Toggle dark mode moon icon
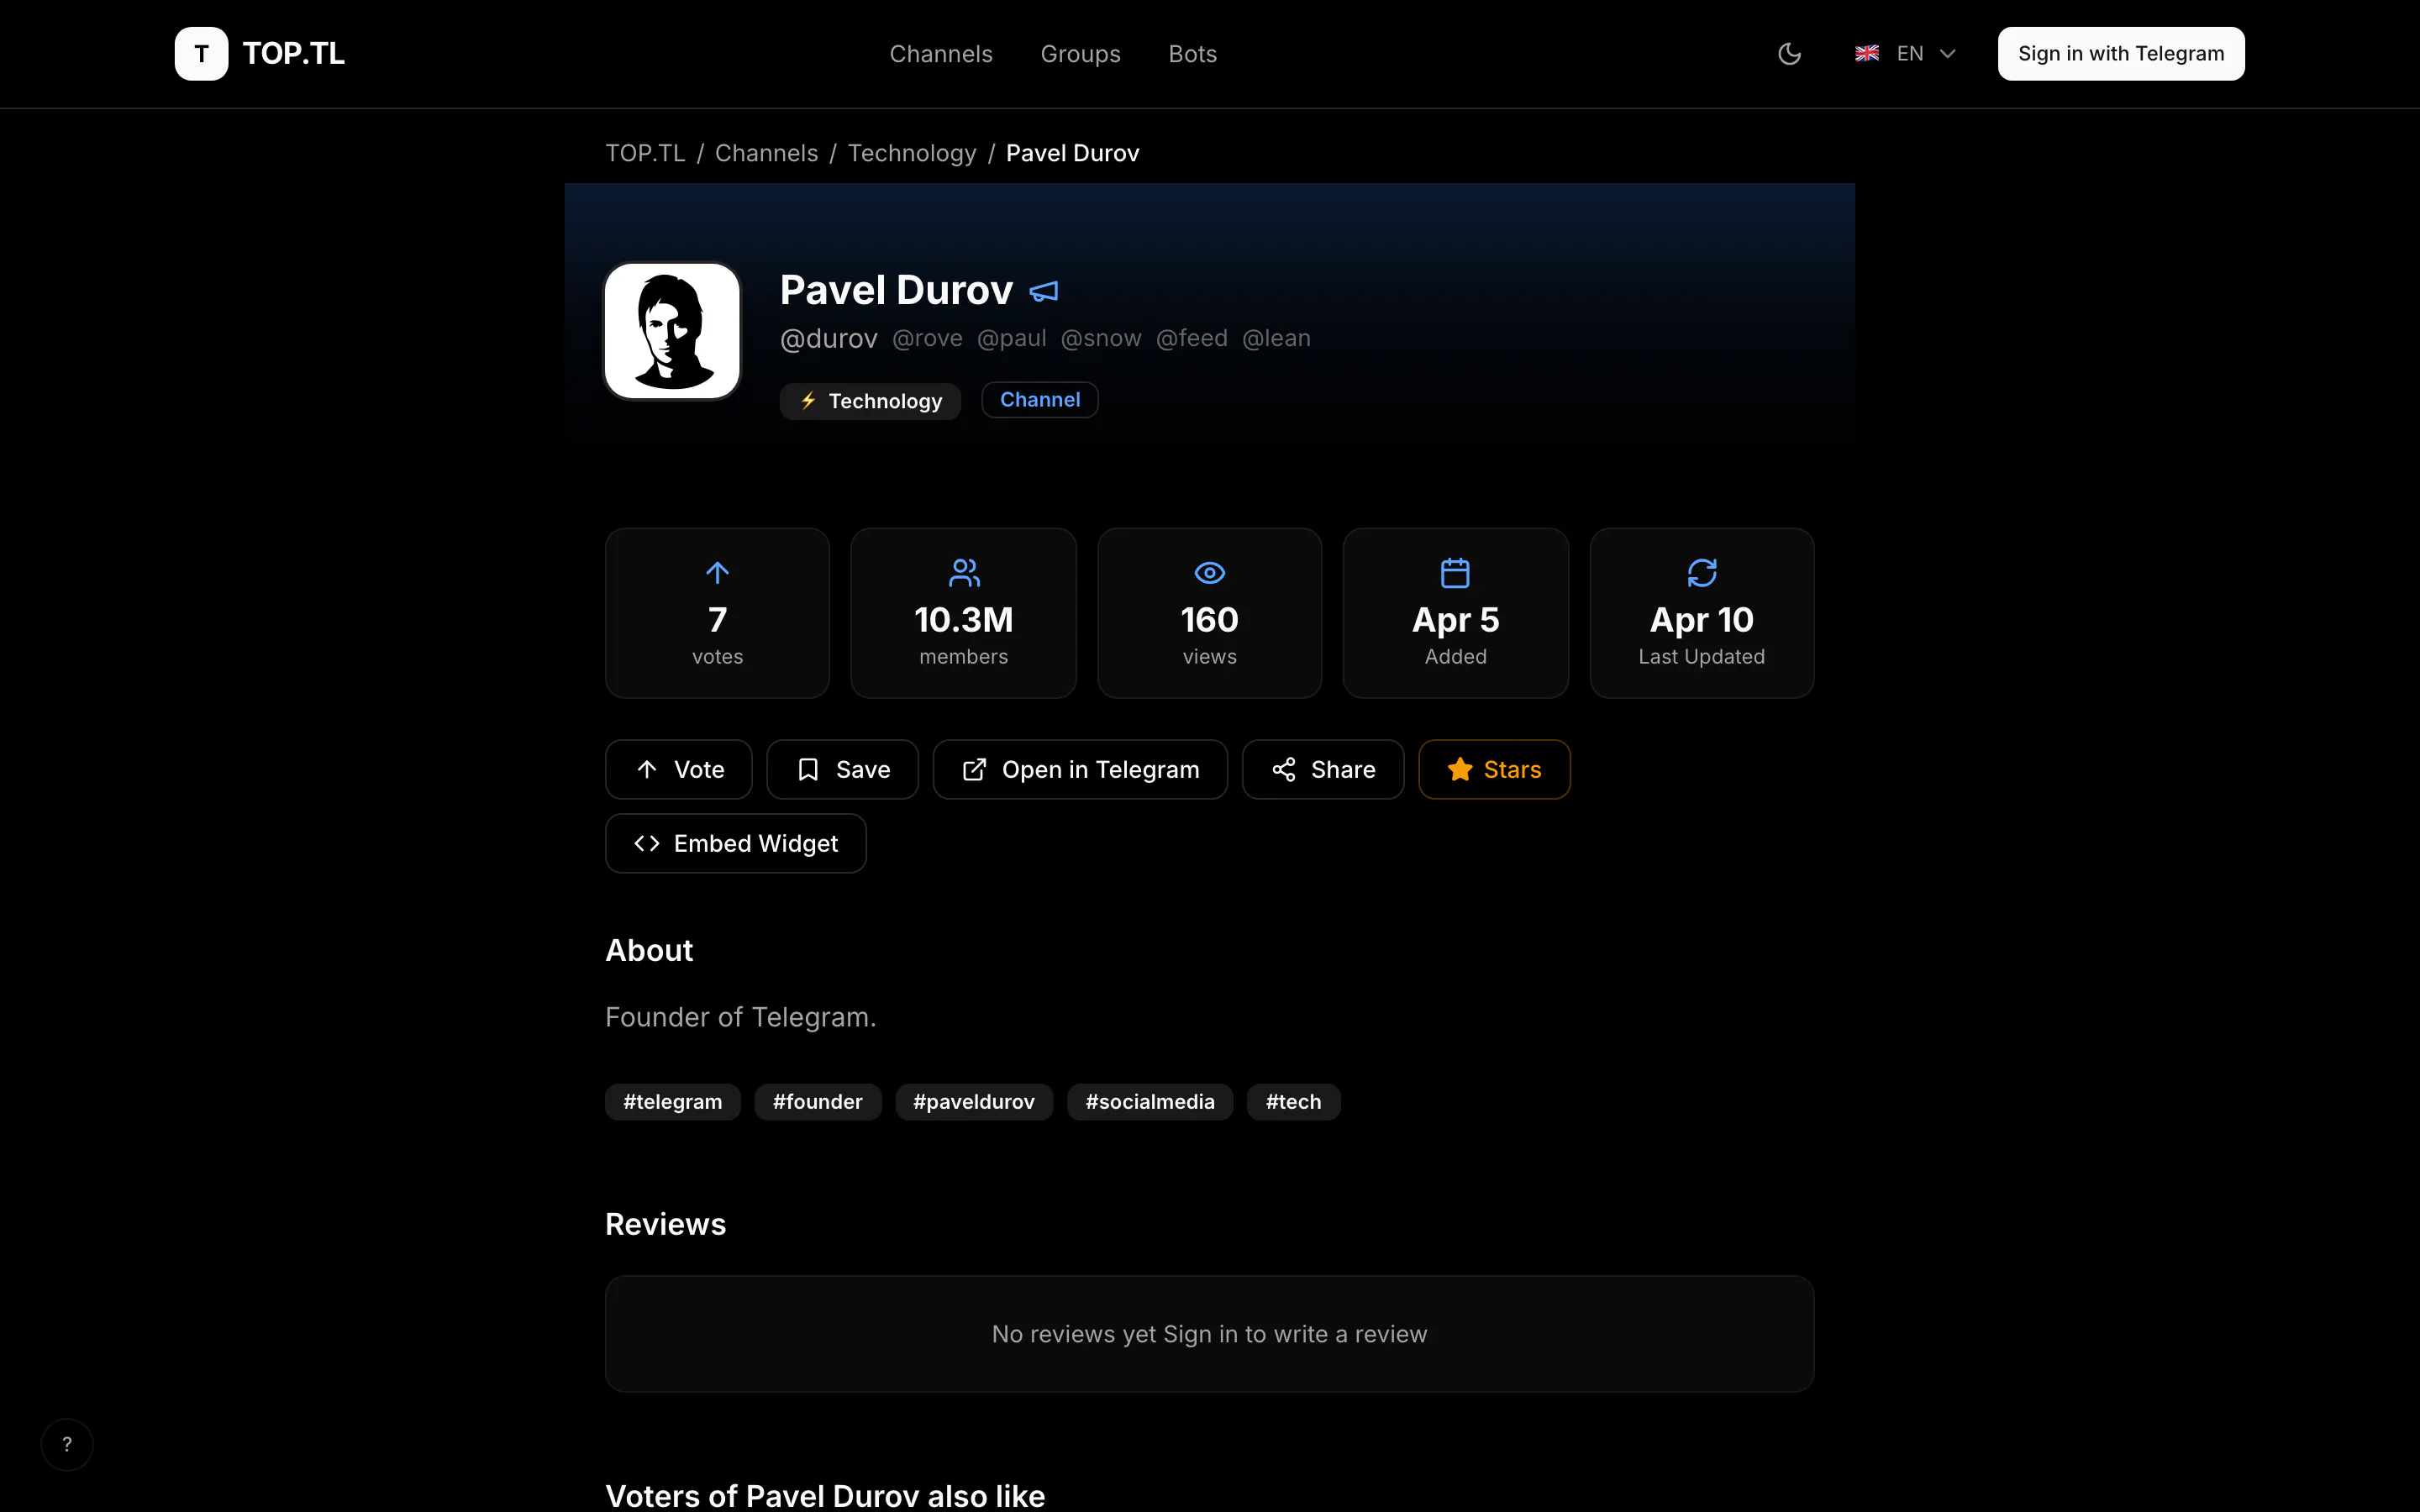The width and height of the screenshot is (2420, 1512). [x=1789, y=54]
